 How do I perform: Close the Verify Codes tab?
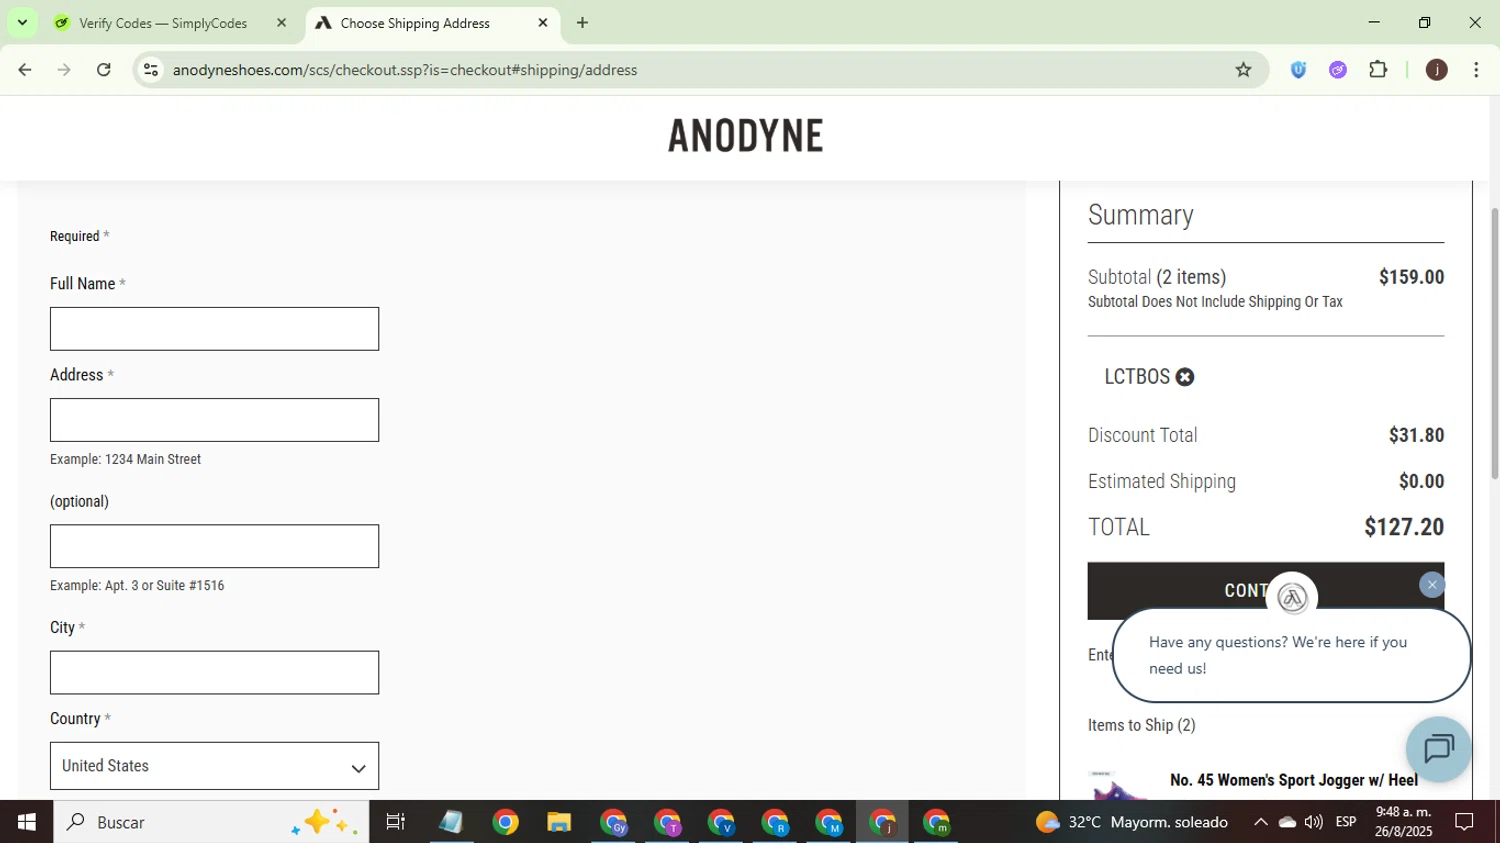click(281, 23)
